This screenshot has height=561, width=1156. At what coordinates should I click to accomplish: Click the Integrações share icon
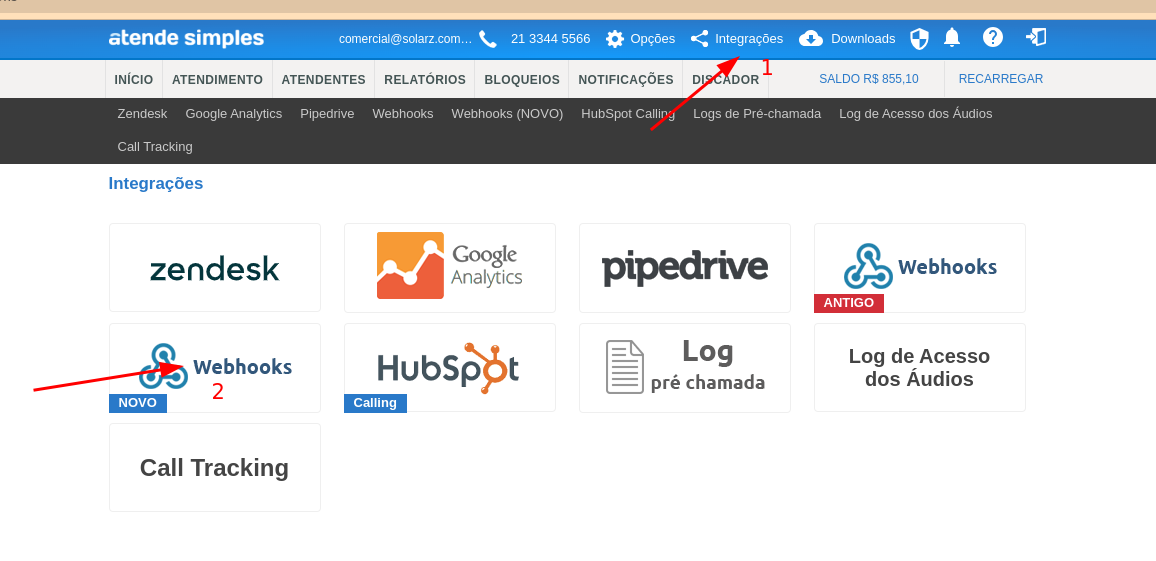(700, 39)
